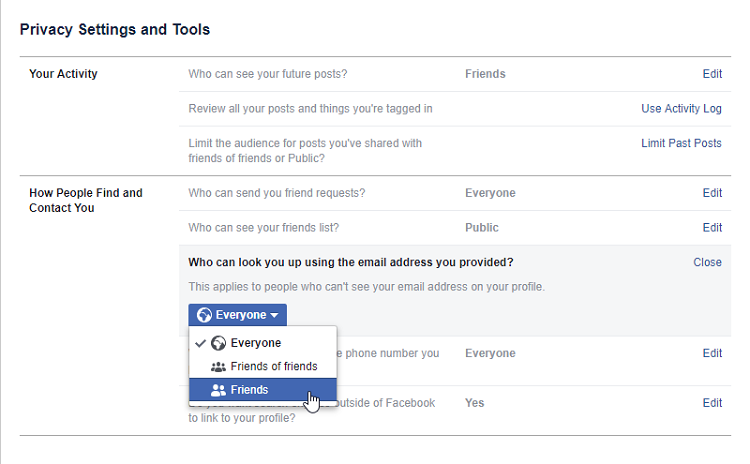Choose Friends of friends in dropdown menu
The width and height of the screenshot is (750, 464).
point(263,366)
